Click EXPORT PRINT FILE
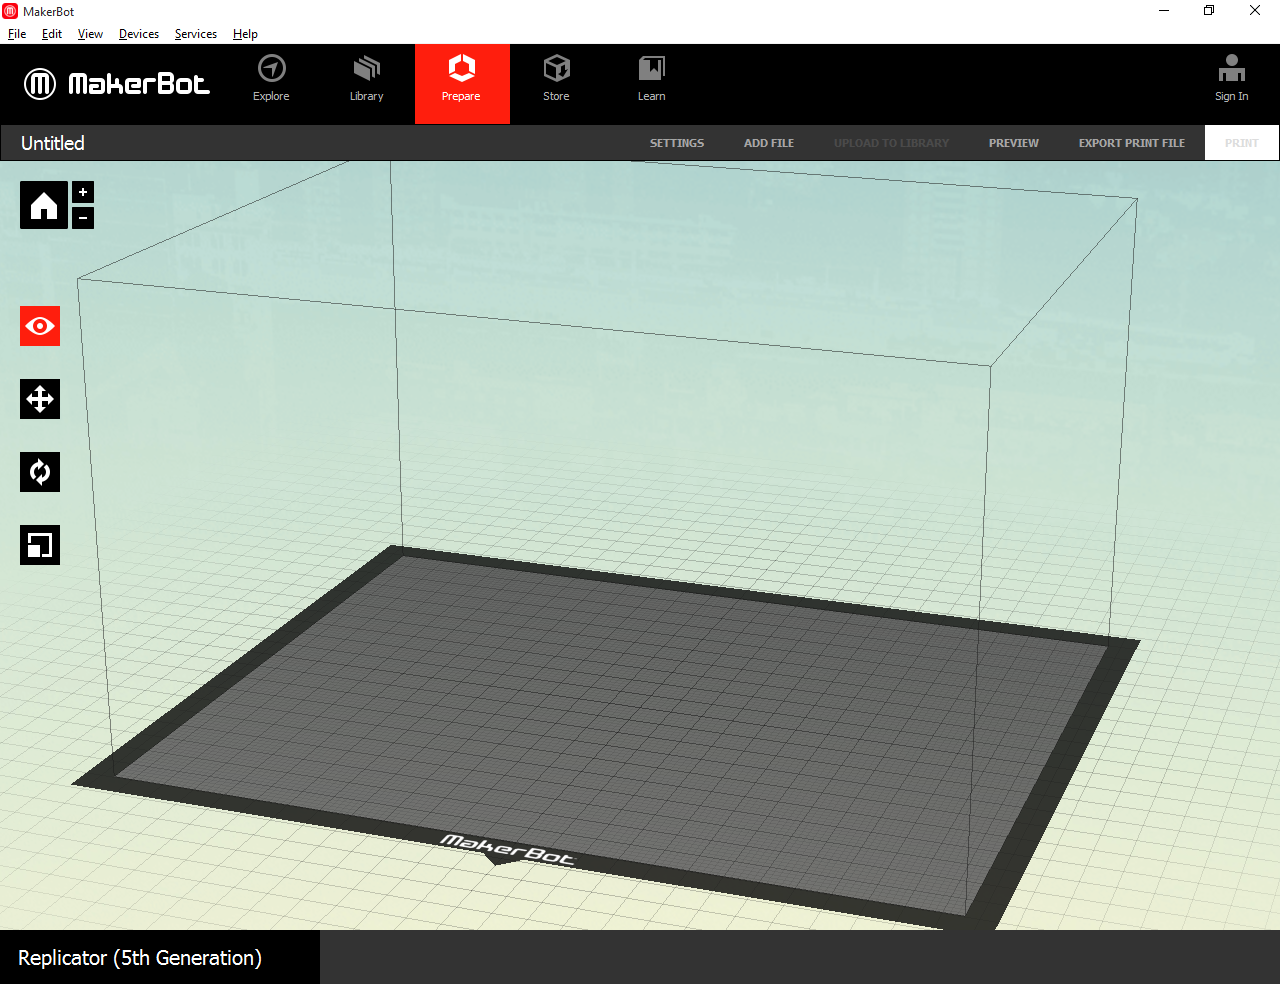The width and height of the screenshot is (1280, 984). pyautogui.click(x=1132, y=143)
